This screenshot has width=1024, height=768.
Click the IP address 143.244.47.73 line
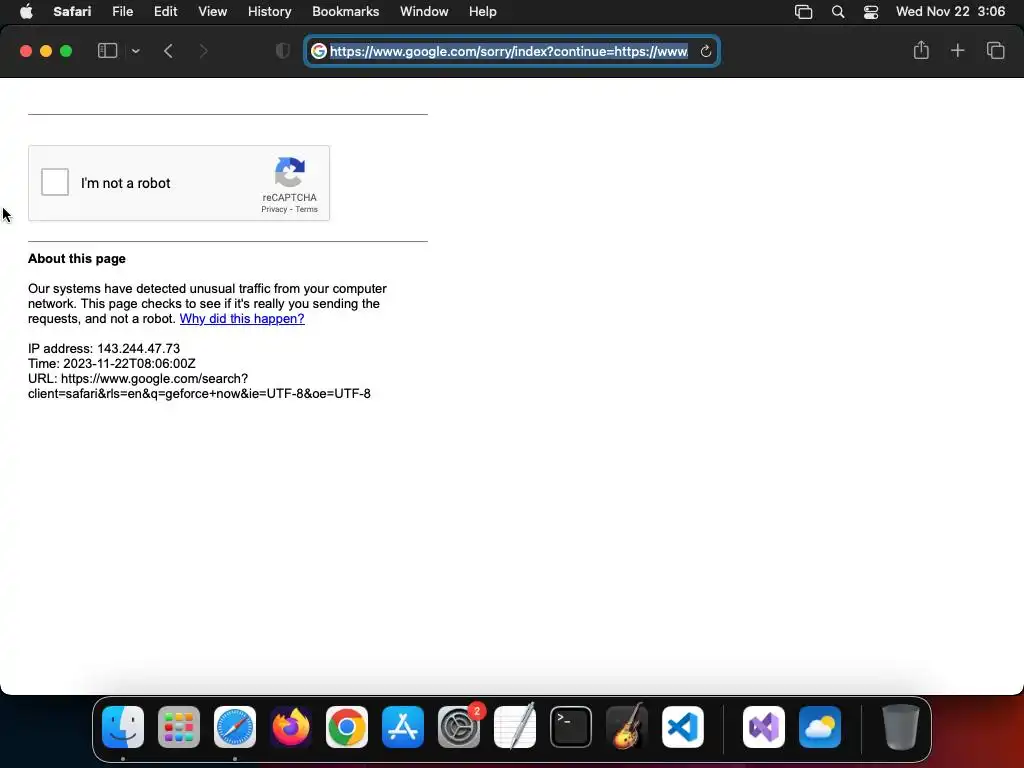coord(104,349)
